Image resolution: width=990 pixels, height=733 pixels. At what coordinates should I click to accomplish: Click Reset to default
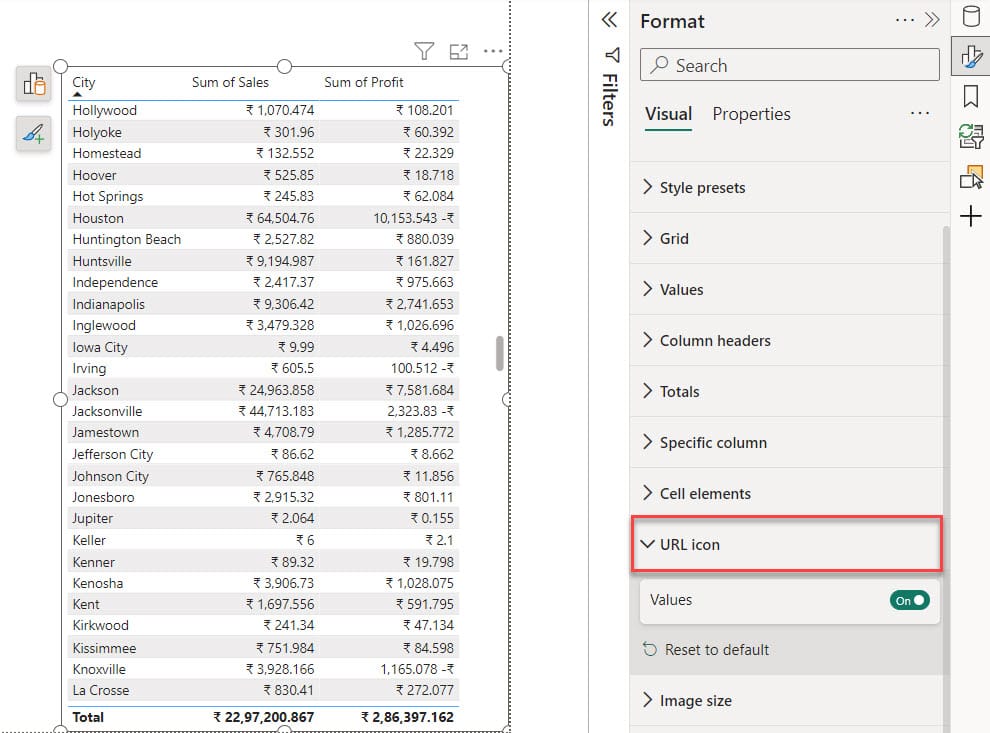tap(717, 650)
